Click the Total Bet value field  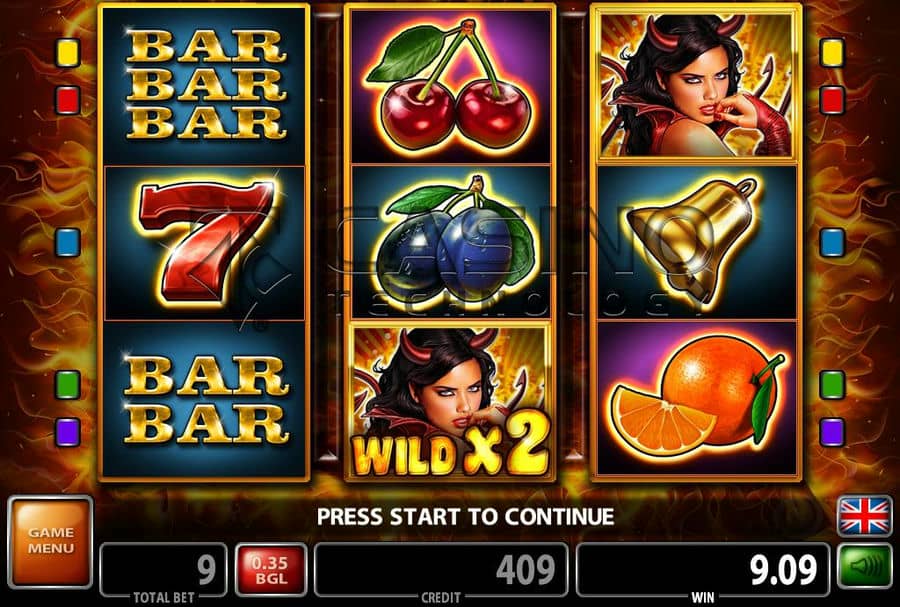pyautogui.click(x=164, y=569)
